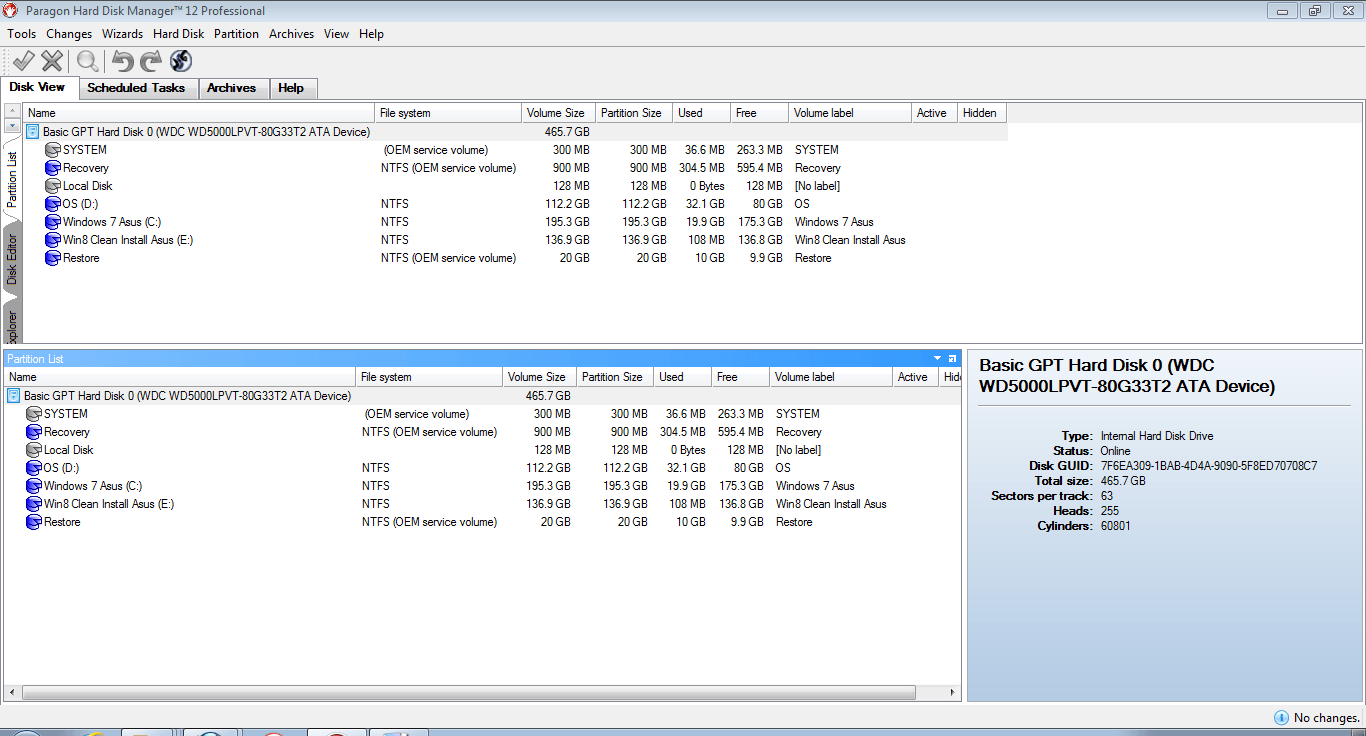Click OS (D:) icon in lower Partition List
Viewport: 1366px width, 736px height.
coord(34,468)
